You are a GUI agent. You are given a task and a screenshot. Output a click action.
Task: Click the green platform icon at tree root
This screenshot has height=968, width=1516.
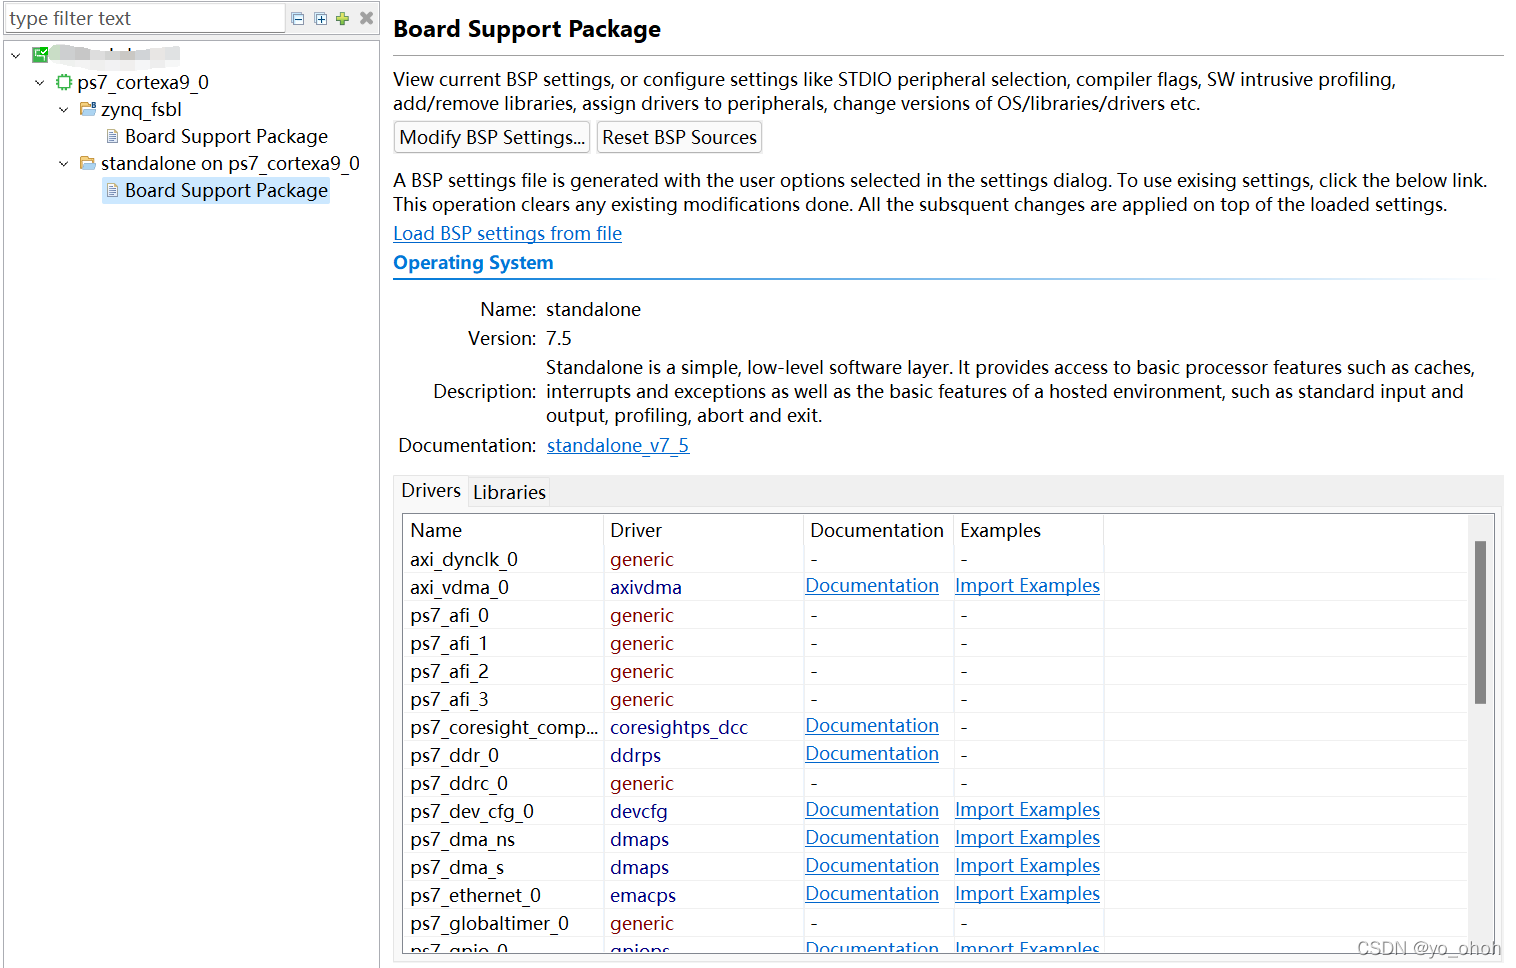click(40, 55)
